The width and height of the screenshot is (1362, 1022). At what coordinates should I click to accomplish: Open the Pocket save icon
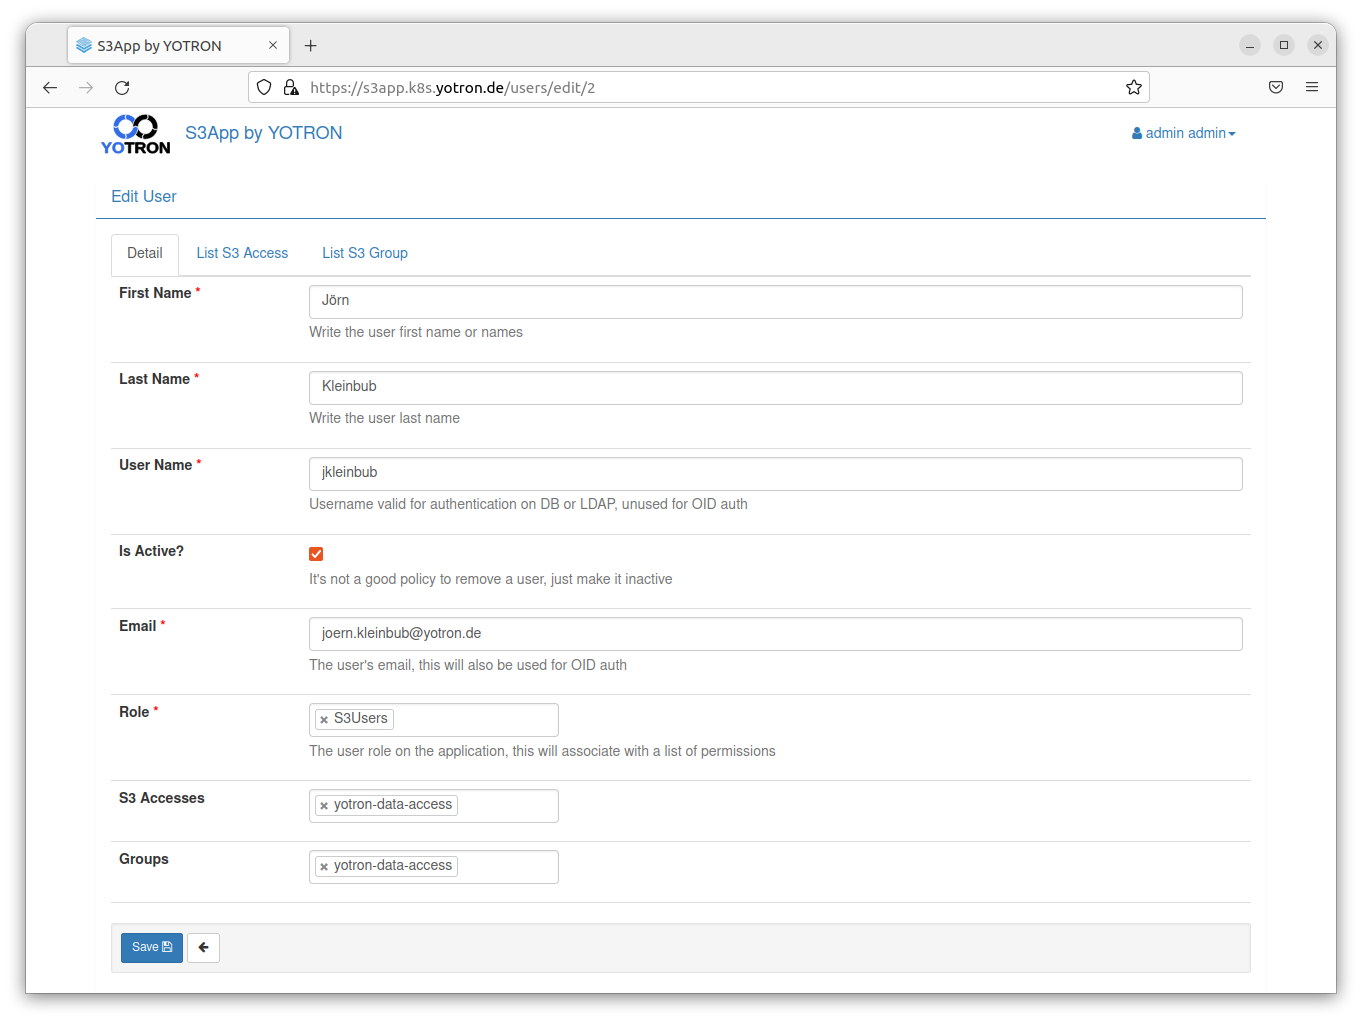pos(1276,88)
